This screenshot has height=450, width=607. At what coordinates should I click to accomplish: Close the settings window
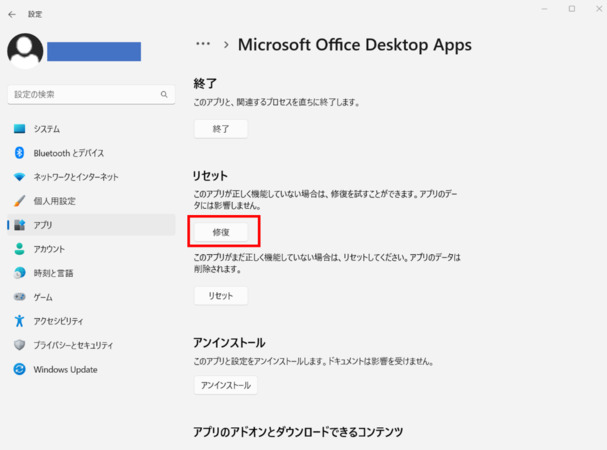pyautogui.click(x=599, y=9)
